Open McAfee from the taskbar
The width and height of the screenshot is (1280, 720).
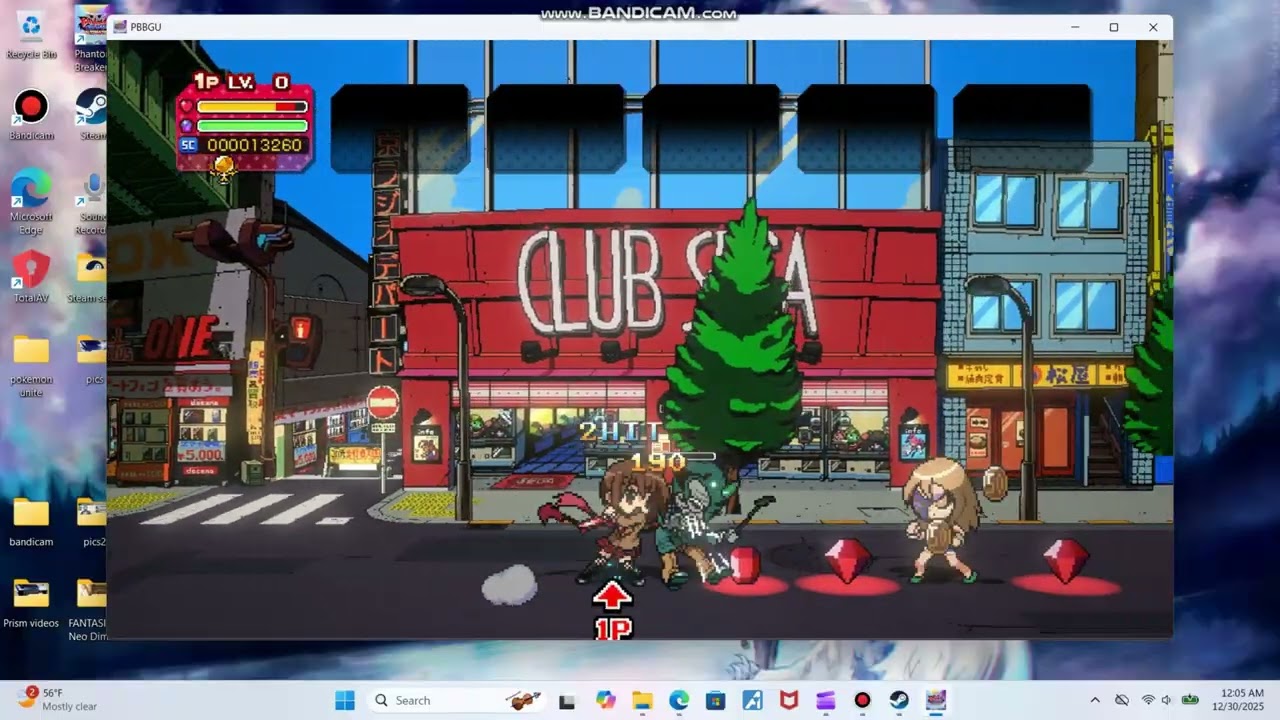789,700
